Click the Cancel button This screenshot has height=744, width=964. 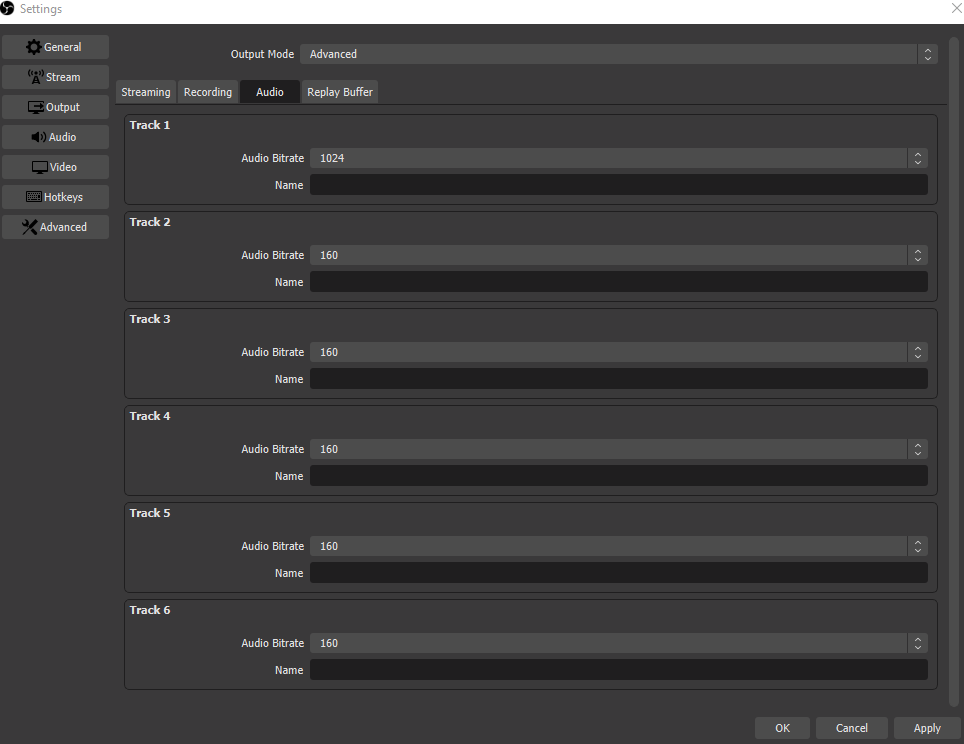click(851, 728)
